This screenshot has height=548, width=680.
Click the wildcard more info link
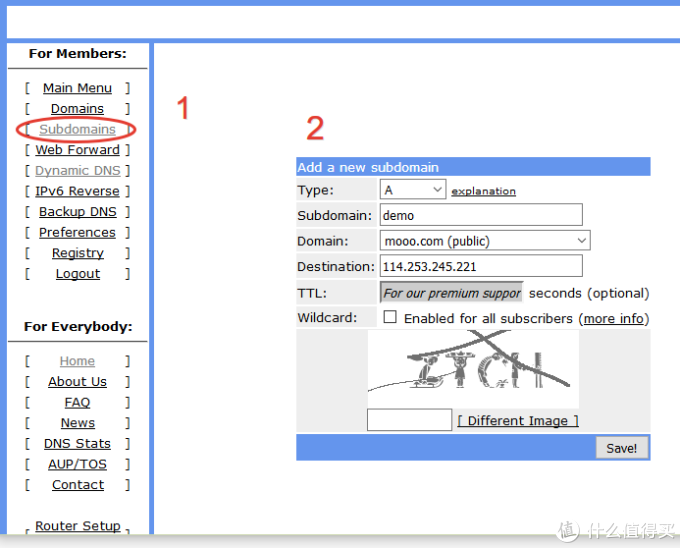tap(613, 319)
